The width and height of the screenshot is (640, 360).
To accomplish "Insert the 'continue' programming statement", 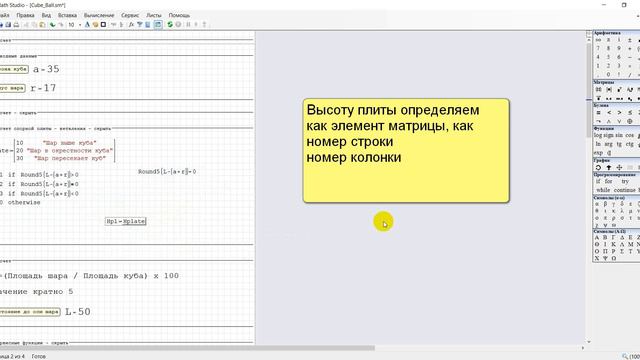I will [x=624, y=190].
